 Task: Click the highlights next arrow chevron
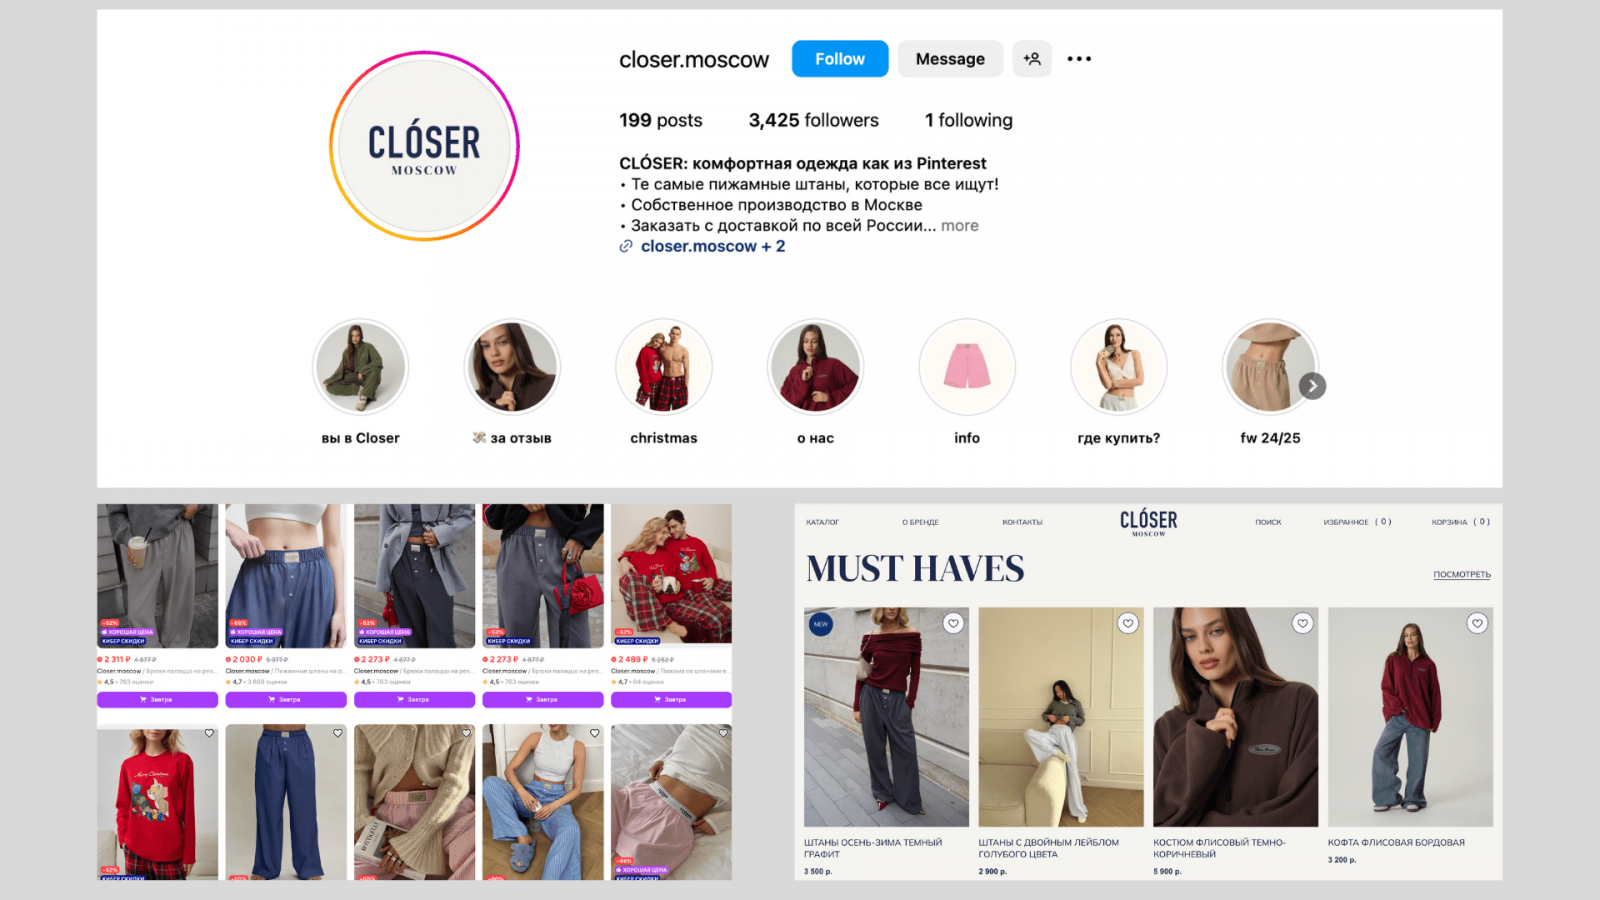point(1312,386)
